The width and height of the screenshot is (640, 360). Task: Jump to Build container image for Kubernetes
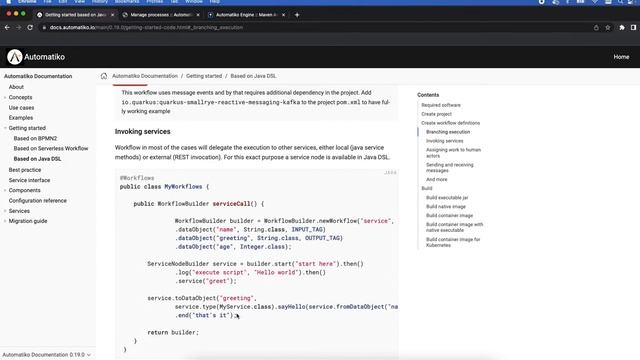453,242
